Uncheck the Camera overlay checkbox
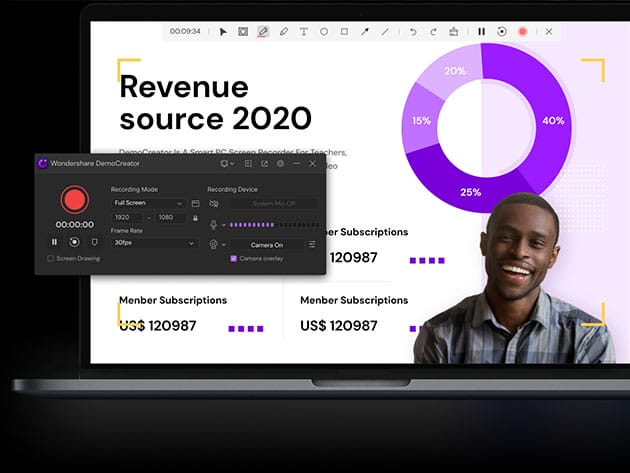The height and width of the screenshot is (473, 630). (234, 258)
